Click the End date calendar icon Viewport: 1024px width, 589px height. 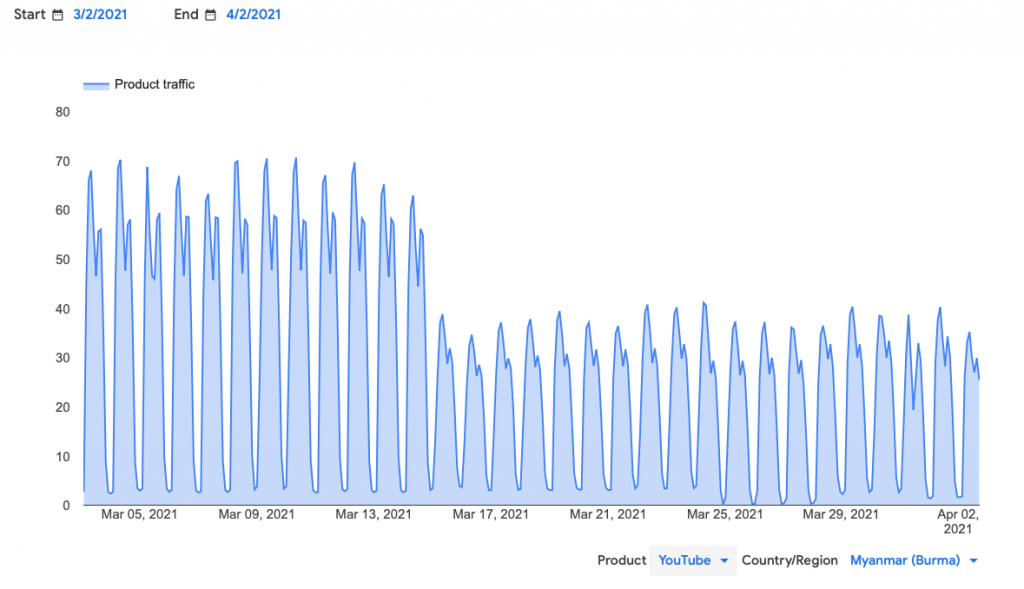point(210,15)
